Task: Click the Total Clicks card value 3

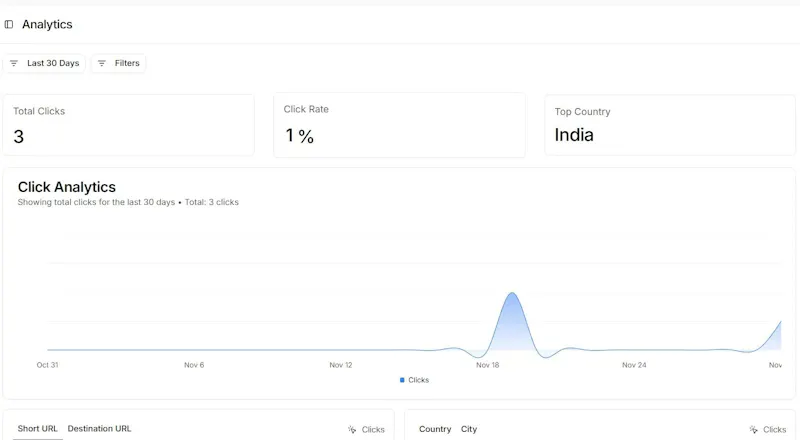Action: 18,137
